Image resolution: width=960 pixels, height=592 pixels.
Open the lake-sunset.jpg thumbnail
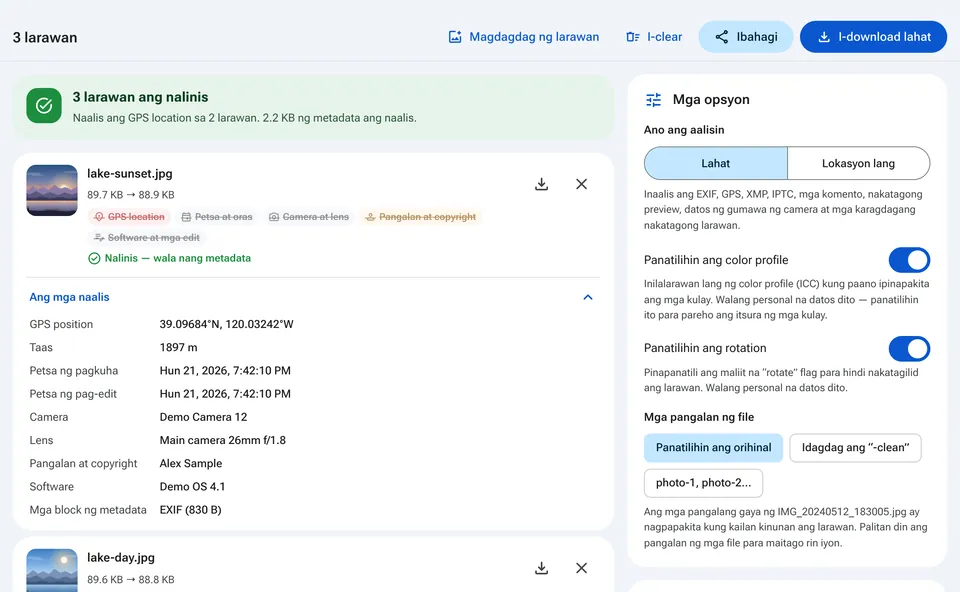tap(52, 190)
